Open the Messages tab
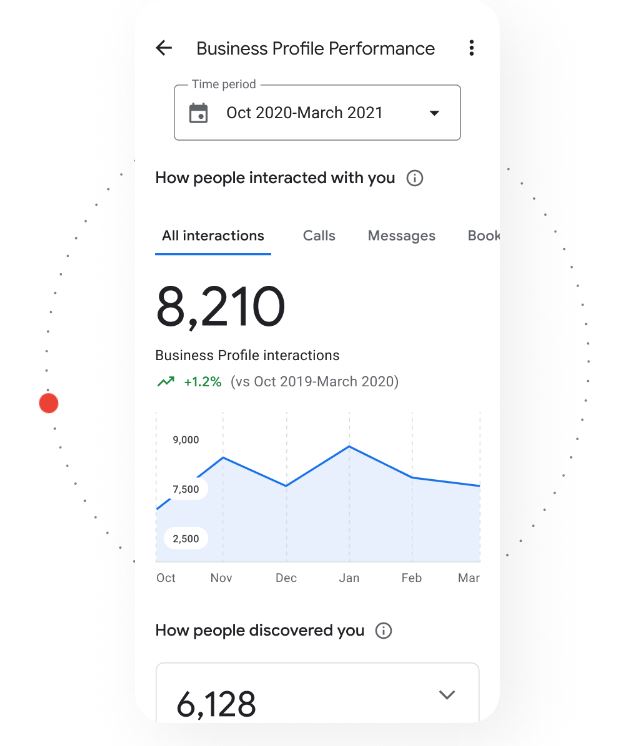This screenshot has height=746, width=618. pyautogui.click(x=401, y=236)
